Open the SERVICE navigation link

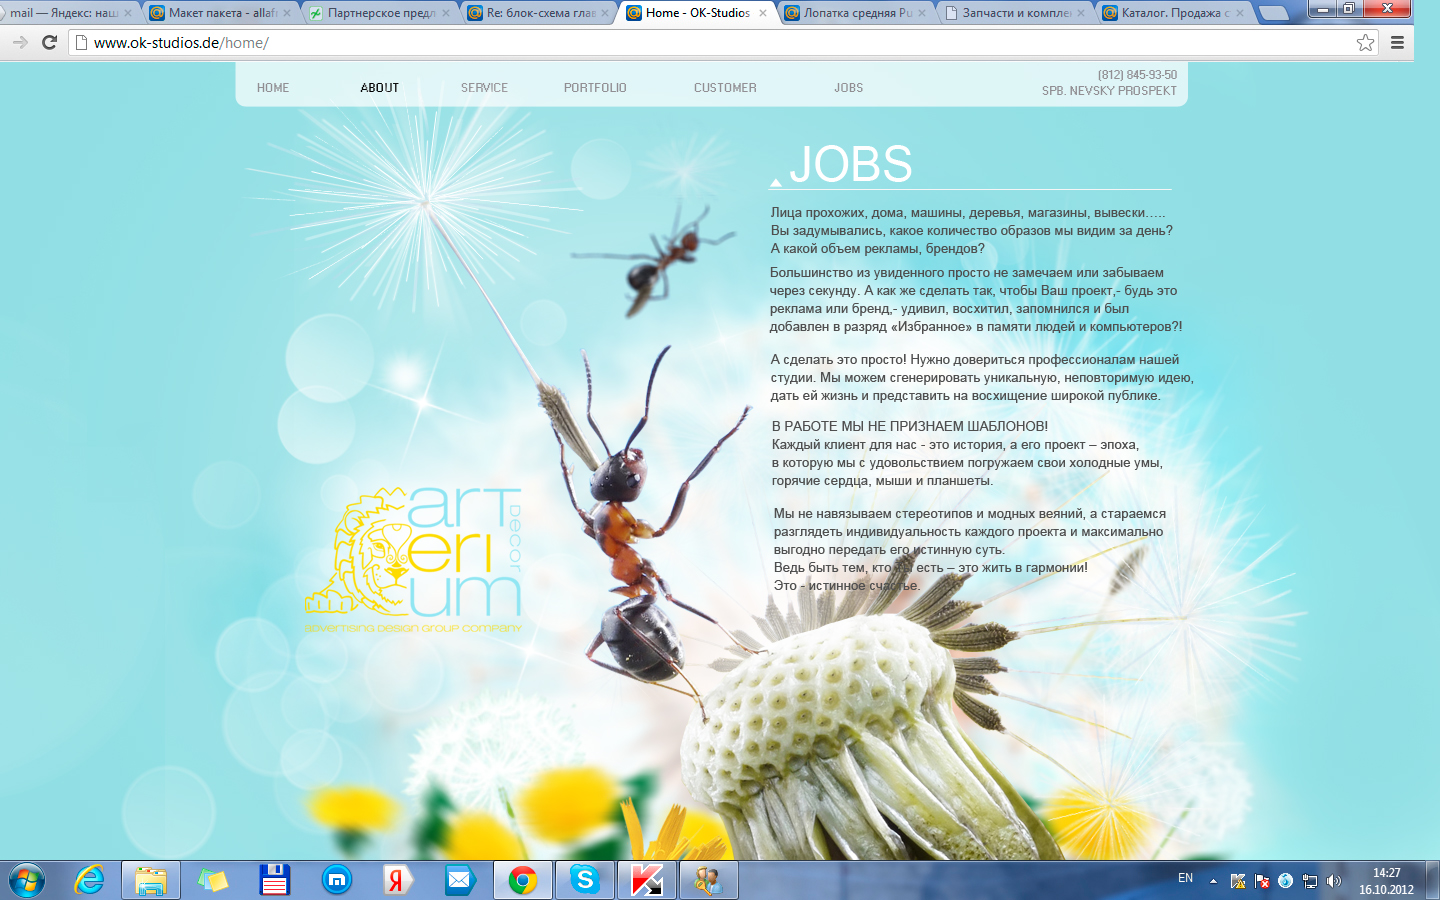pyautogui.click(x=485, y=88)
